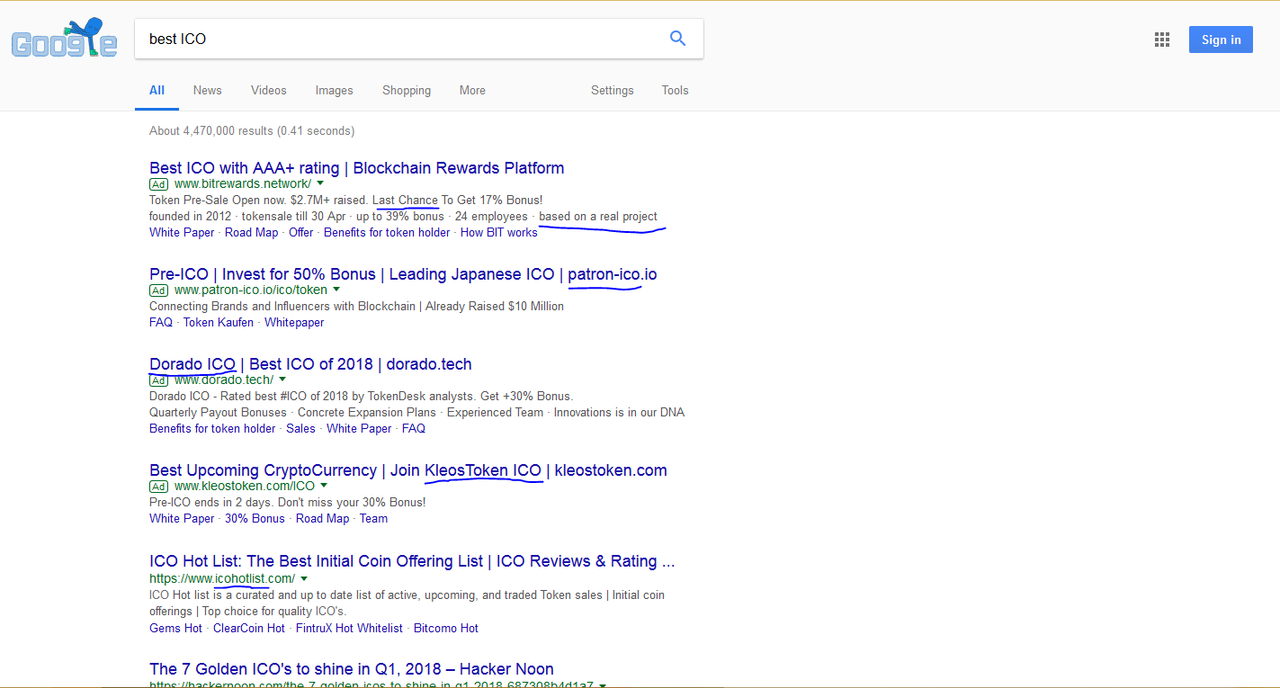The height and width of the screenshot is (688, 1280).
Task: Click the 'Whitepaper' sitelink under patron-ico
Action: [294, 322]
